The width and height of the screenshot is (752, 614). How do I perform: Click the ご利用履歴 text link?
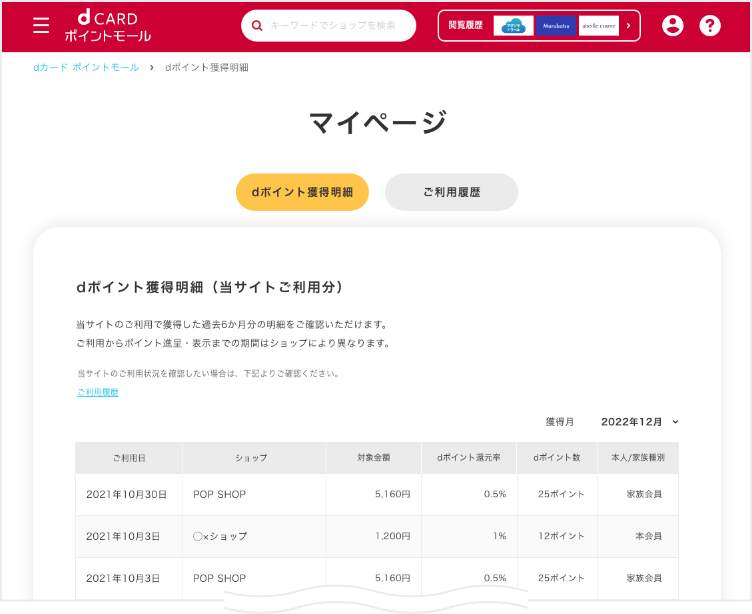[98, 392]
